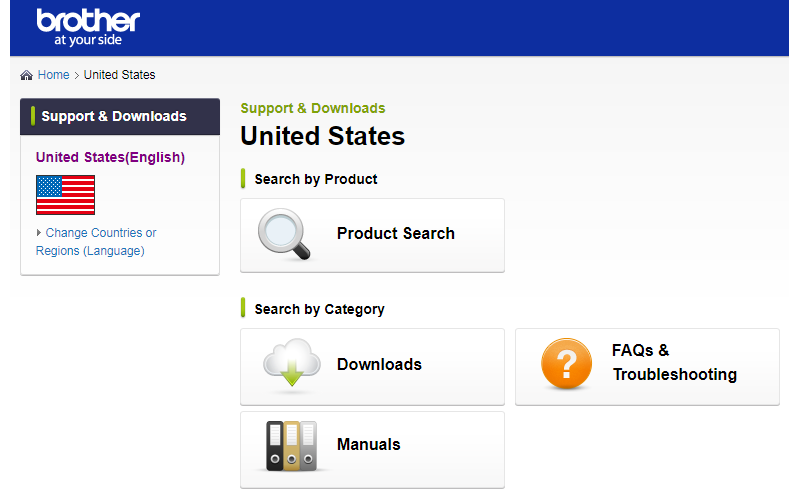
Task: Open FAQs & Troubleshooting tile
Action: pos(647,367)
